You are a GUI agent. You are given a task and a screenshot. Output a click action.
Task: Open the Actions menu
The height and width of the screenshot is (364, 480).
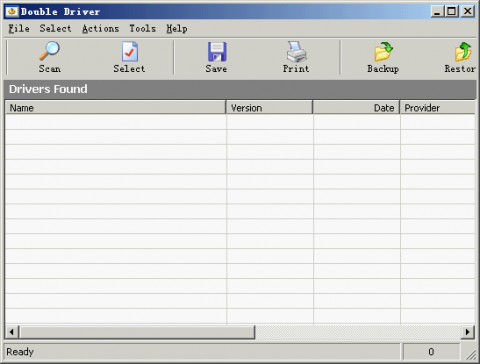click(x=100, y=29)
